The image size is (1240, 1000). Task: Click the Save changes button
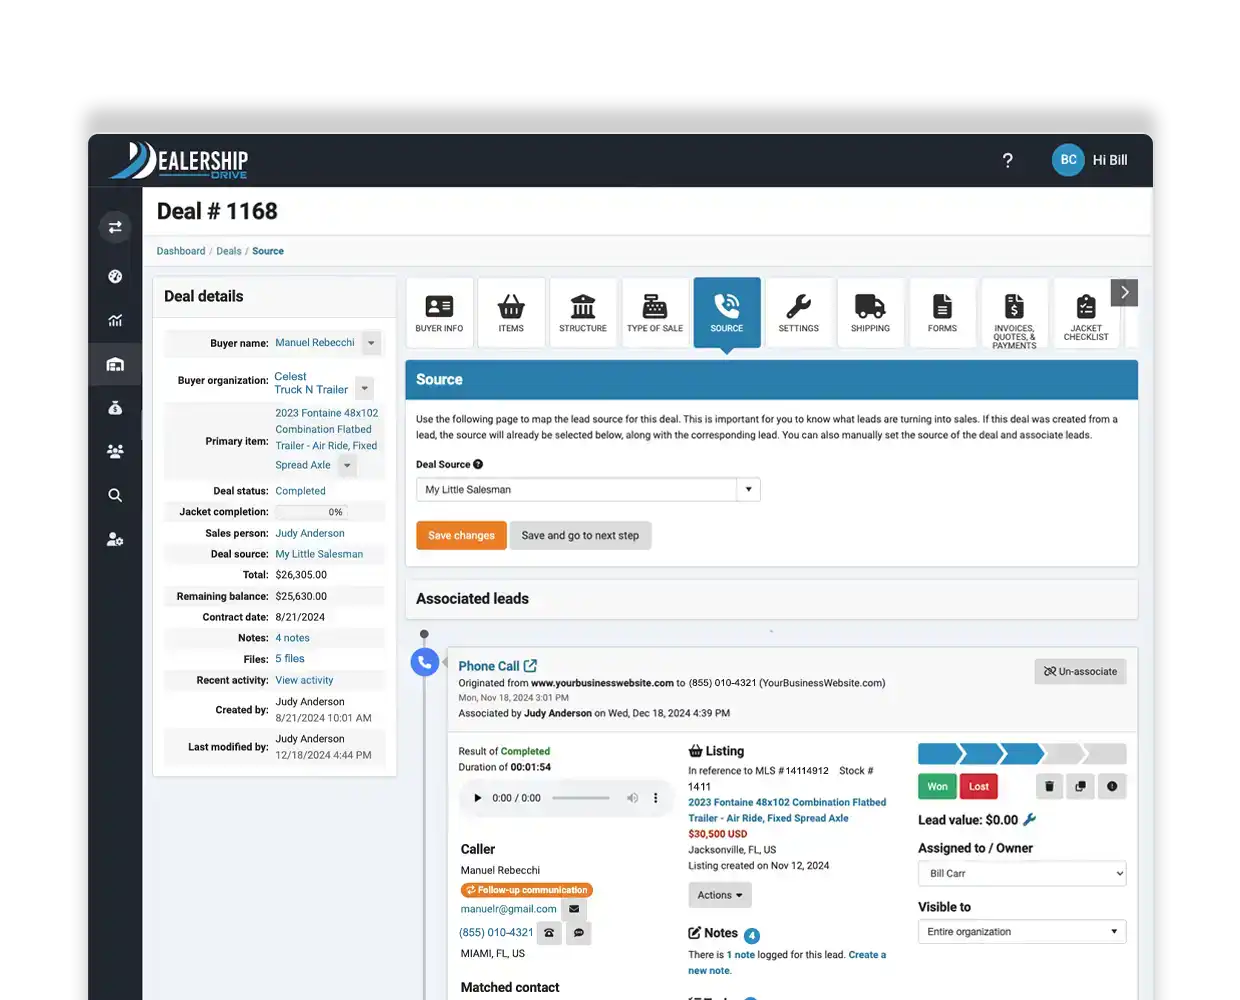[461, 536]
